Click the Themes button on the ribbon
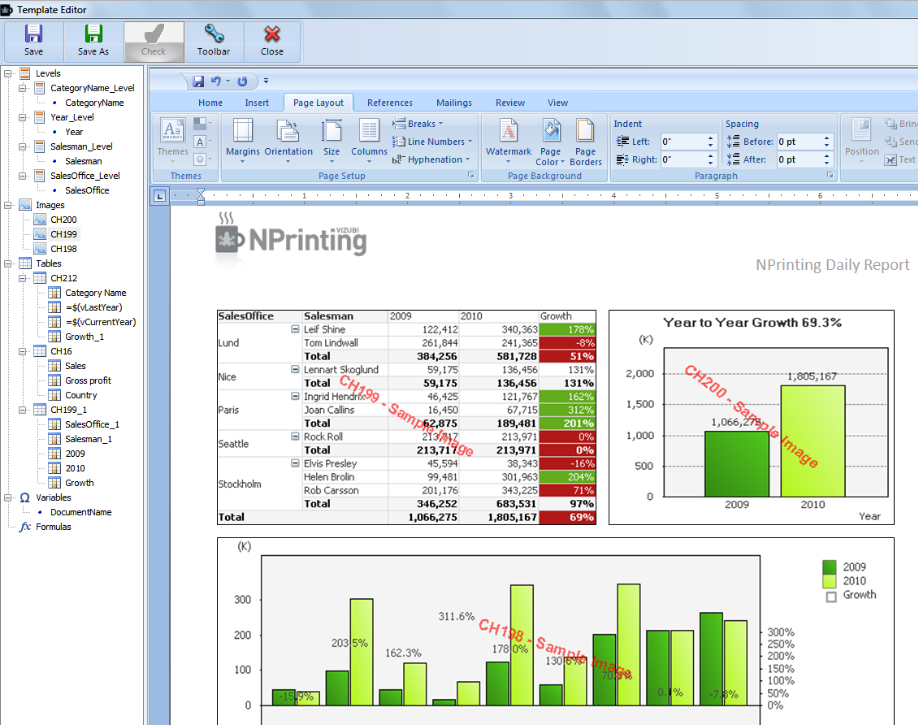The height and width of the screenshot is (725, 918). click(x=172, y=131)
